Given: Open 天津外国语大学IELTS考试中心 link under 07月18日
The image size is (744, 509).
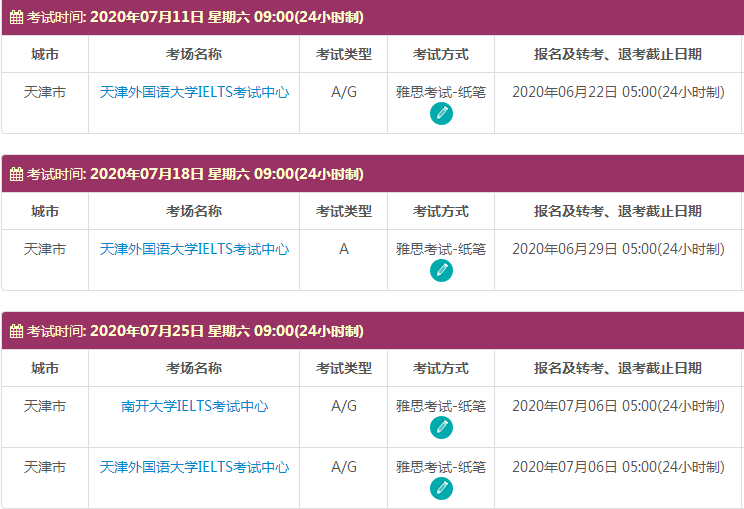Looking at the screenshot, I should click(x=194, y=249).
